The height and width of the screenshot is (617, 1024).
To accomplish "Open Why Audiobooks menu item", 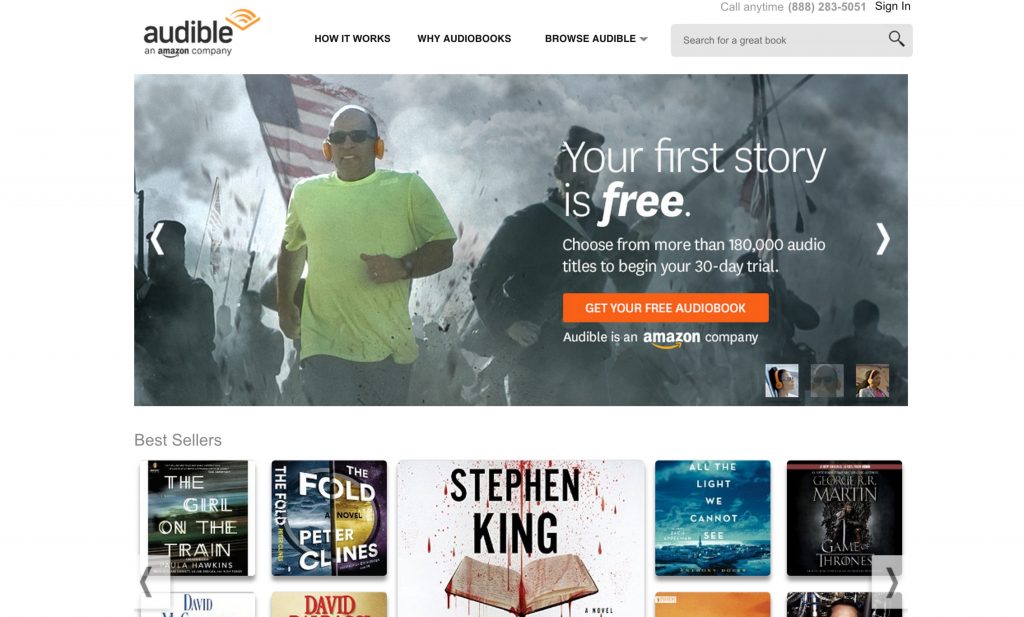I will point(464,39).
